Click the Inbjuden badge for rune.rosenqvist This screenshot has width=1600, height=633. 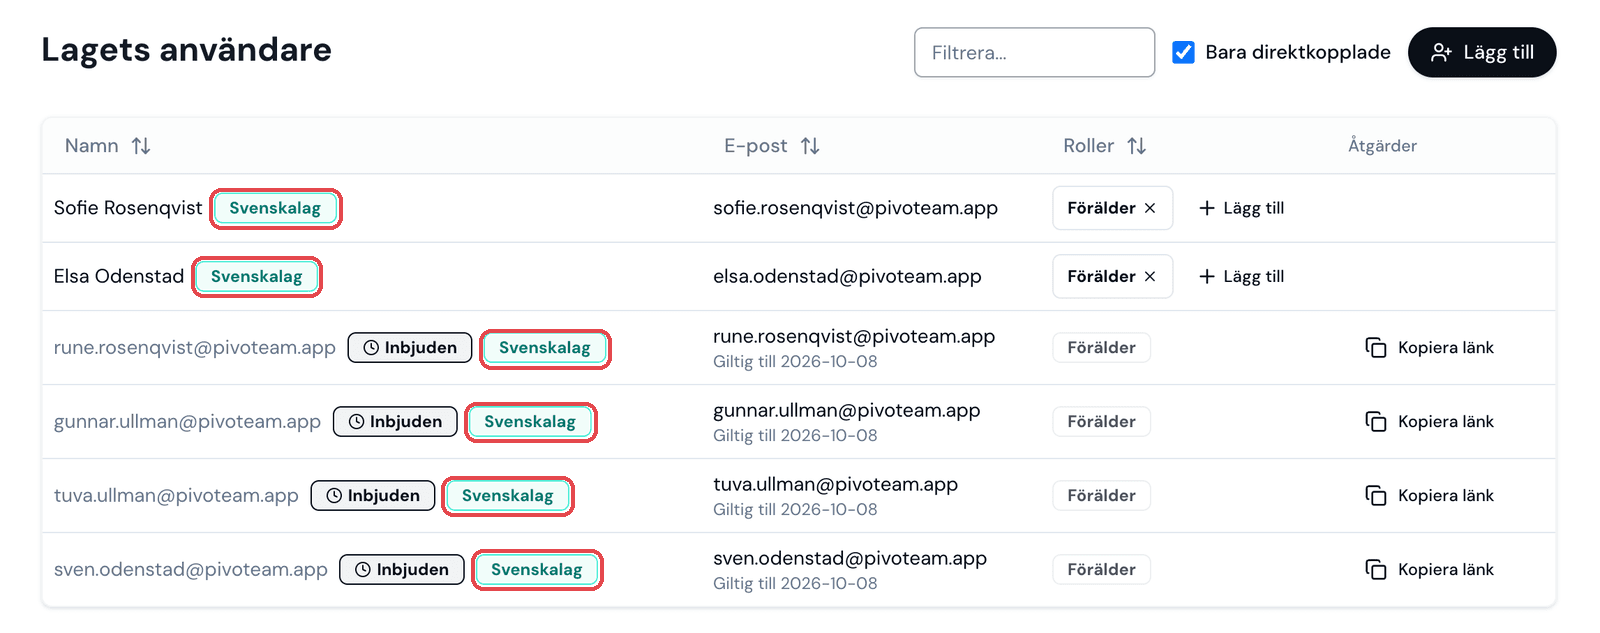410,348
